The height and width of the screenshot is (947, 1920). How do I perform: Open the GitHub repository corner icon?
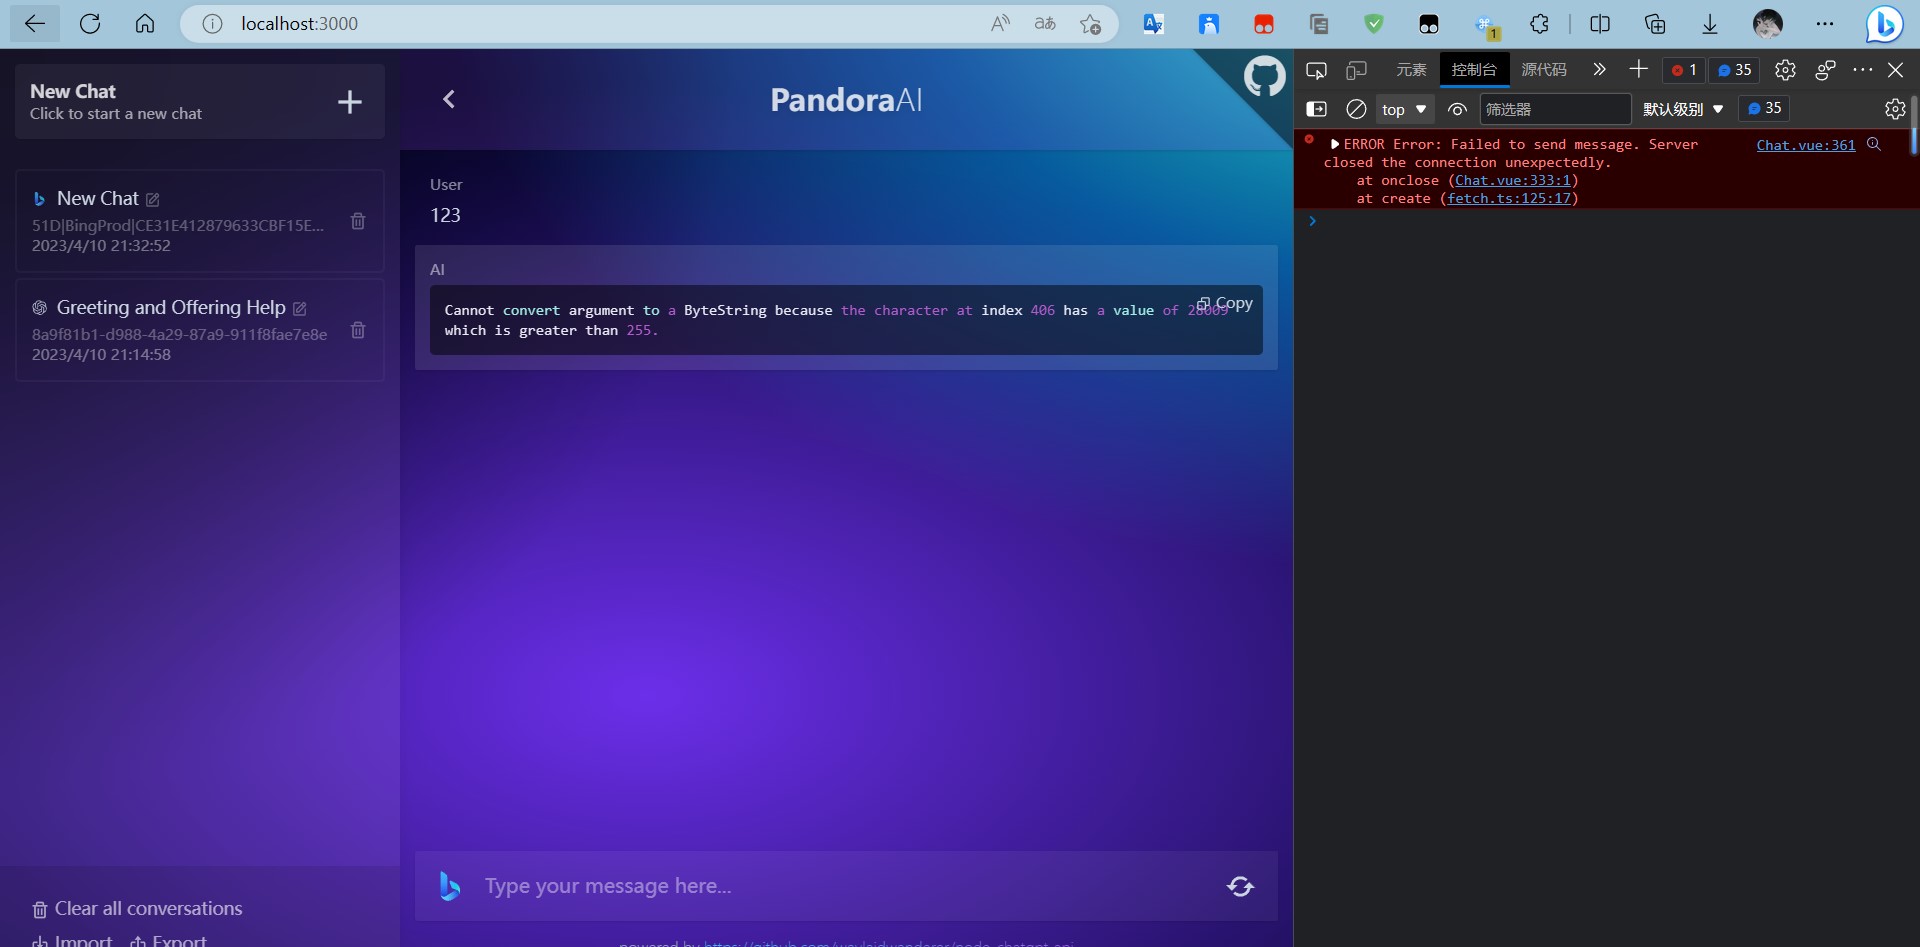coord(1263,77)
